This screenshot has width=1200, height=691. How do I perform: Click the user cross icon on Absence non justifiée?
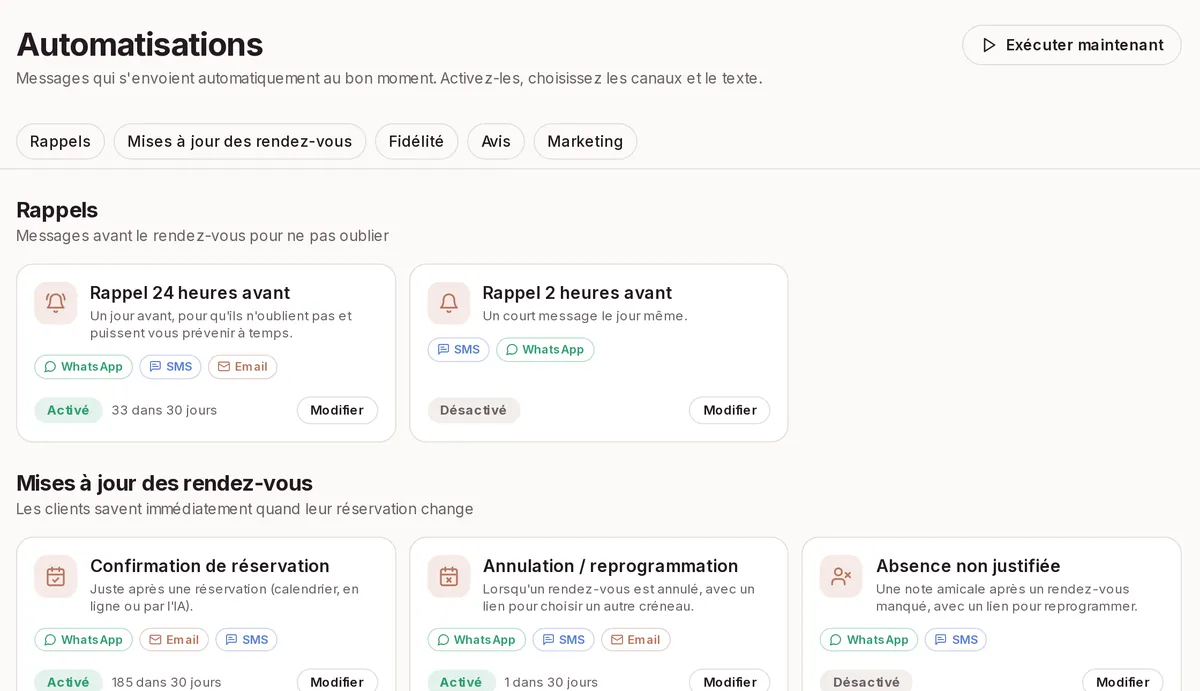click(841, 576)
